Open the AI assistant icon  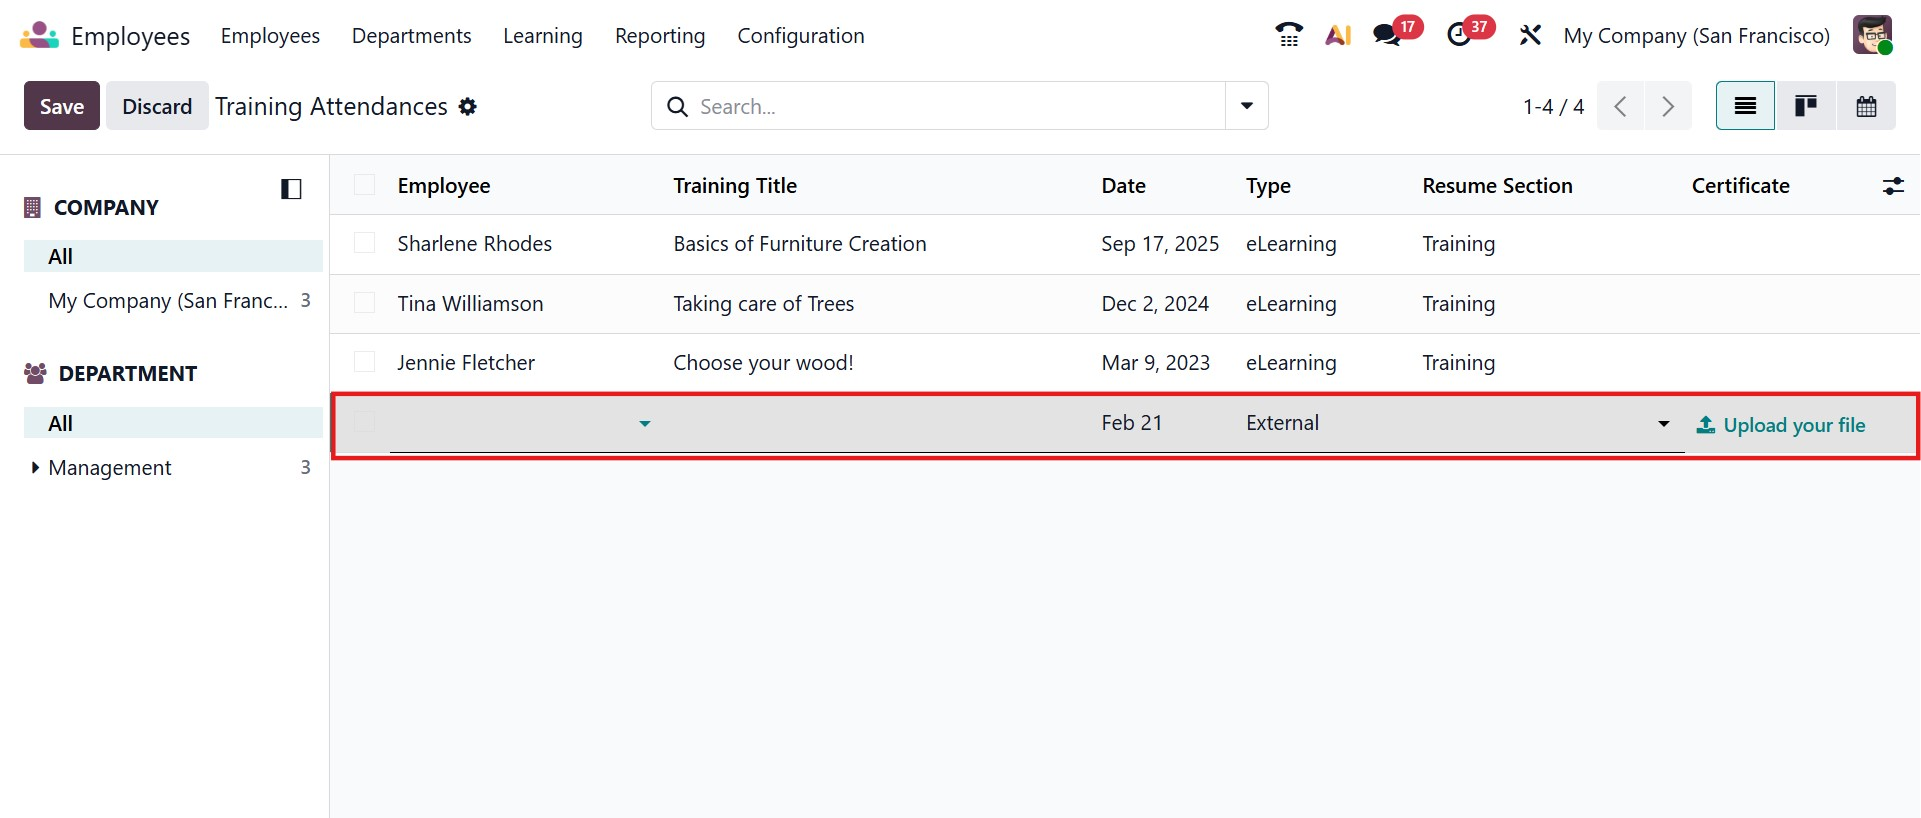(x=1338, y=35)
